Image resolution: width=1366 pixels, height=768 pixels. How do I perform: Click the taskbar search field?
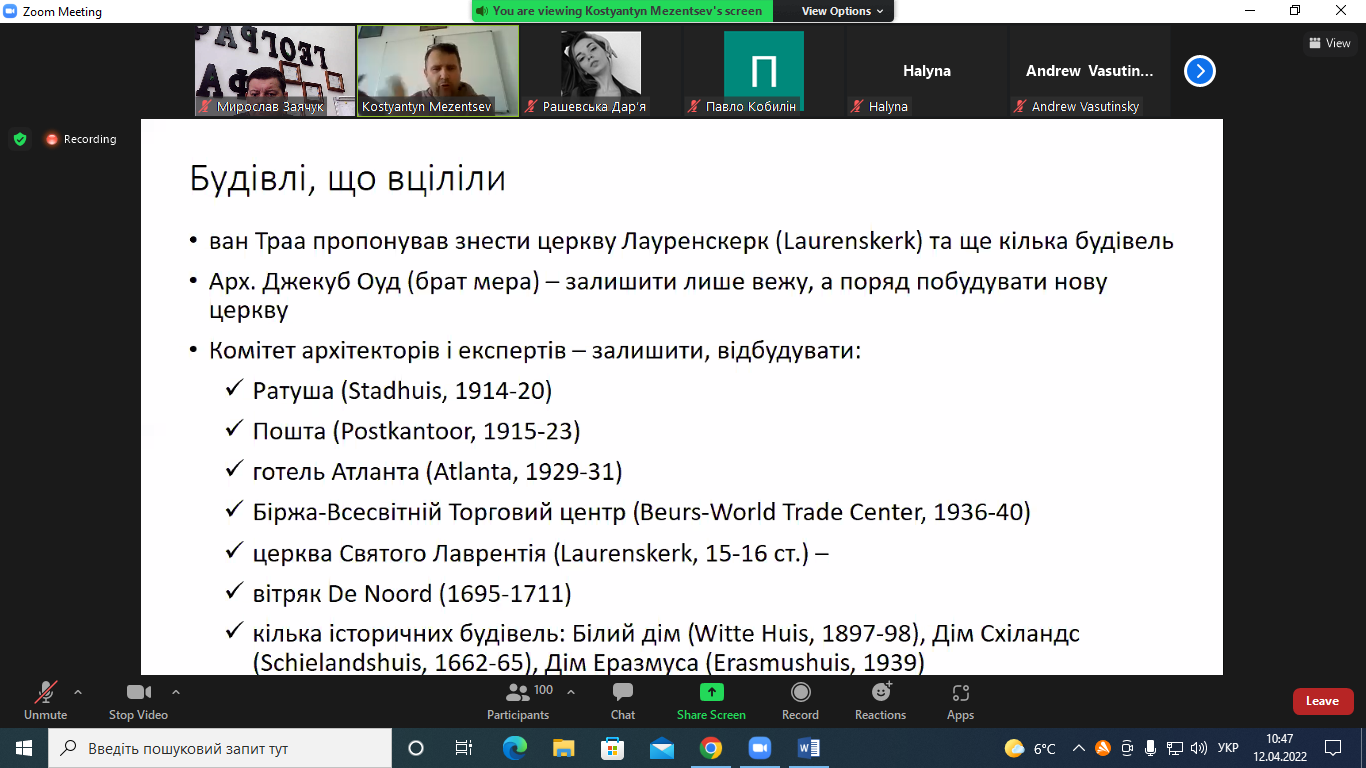(x=220, y=748)
